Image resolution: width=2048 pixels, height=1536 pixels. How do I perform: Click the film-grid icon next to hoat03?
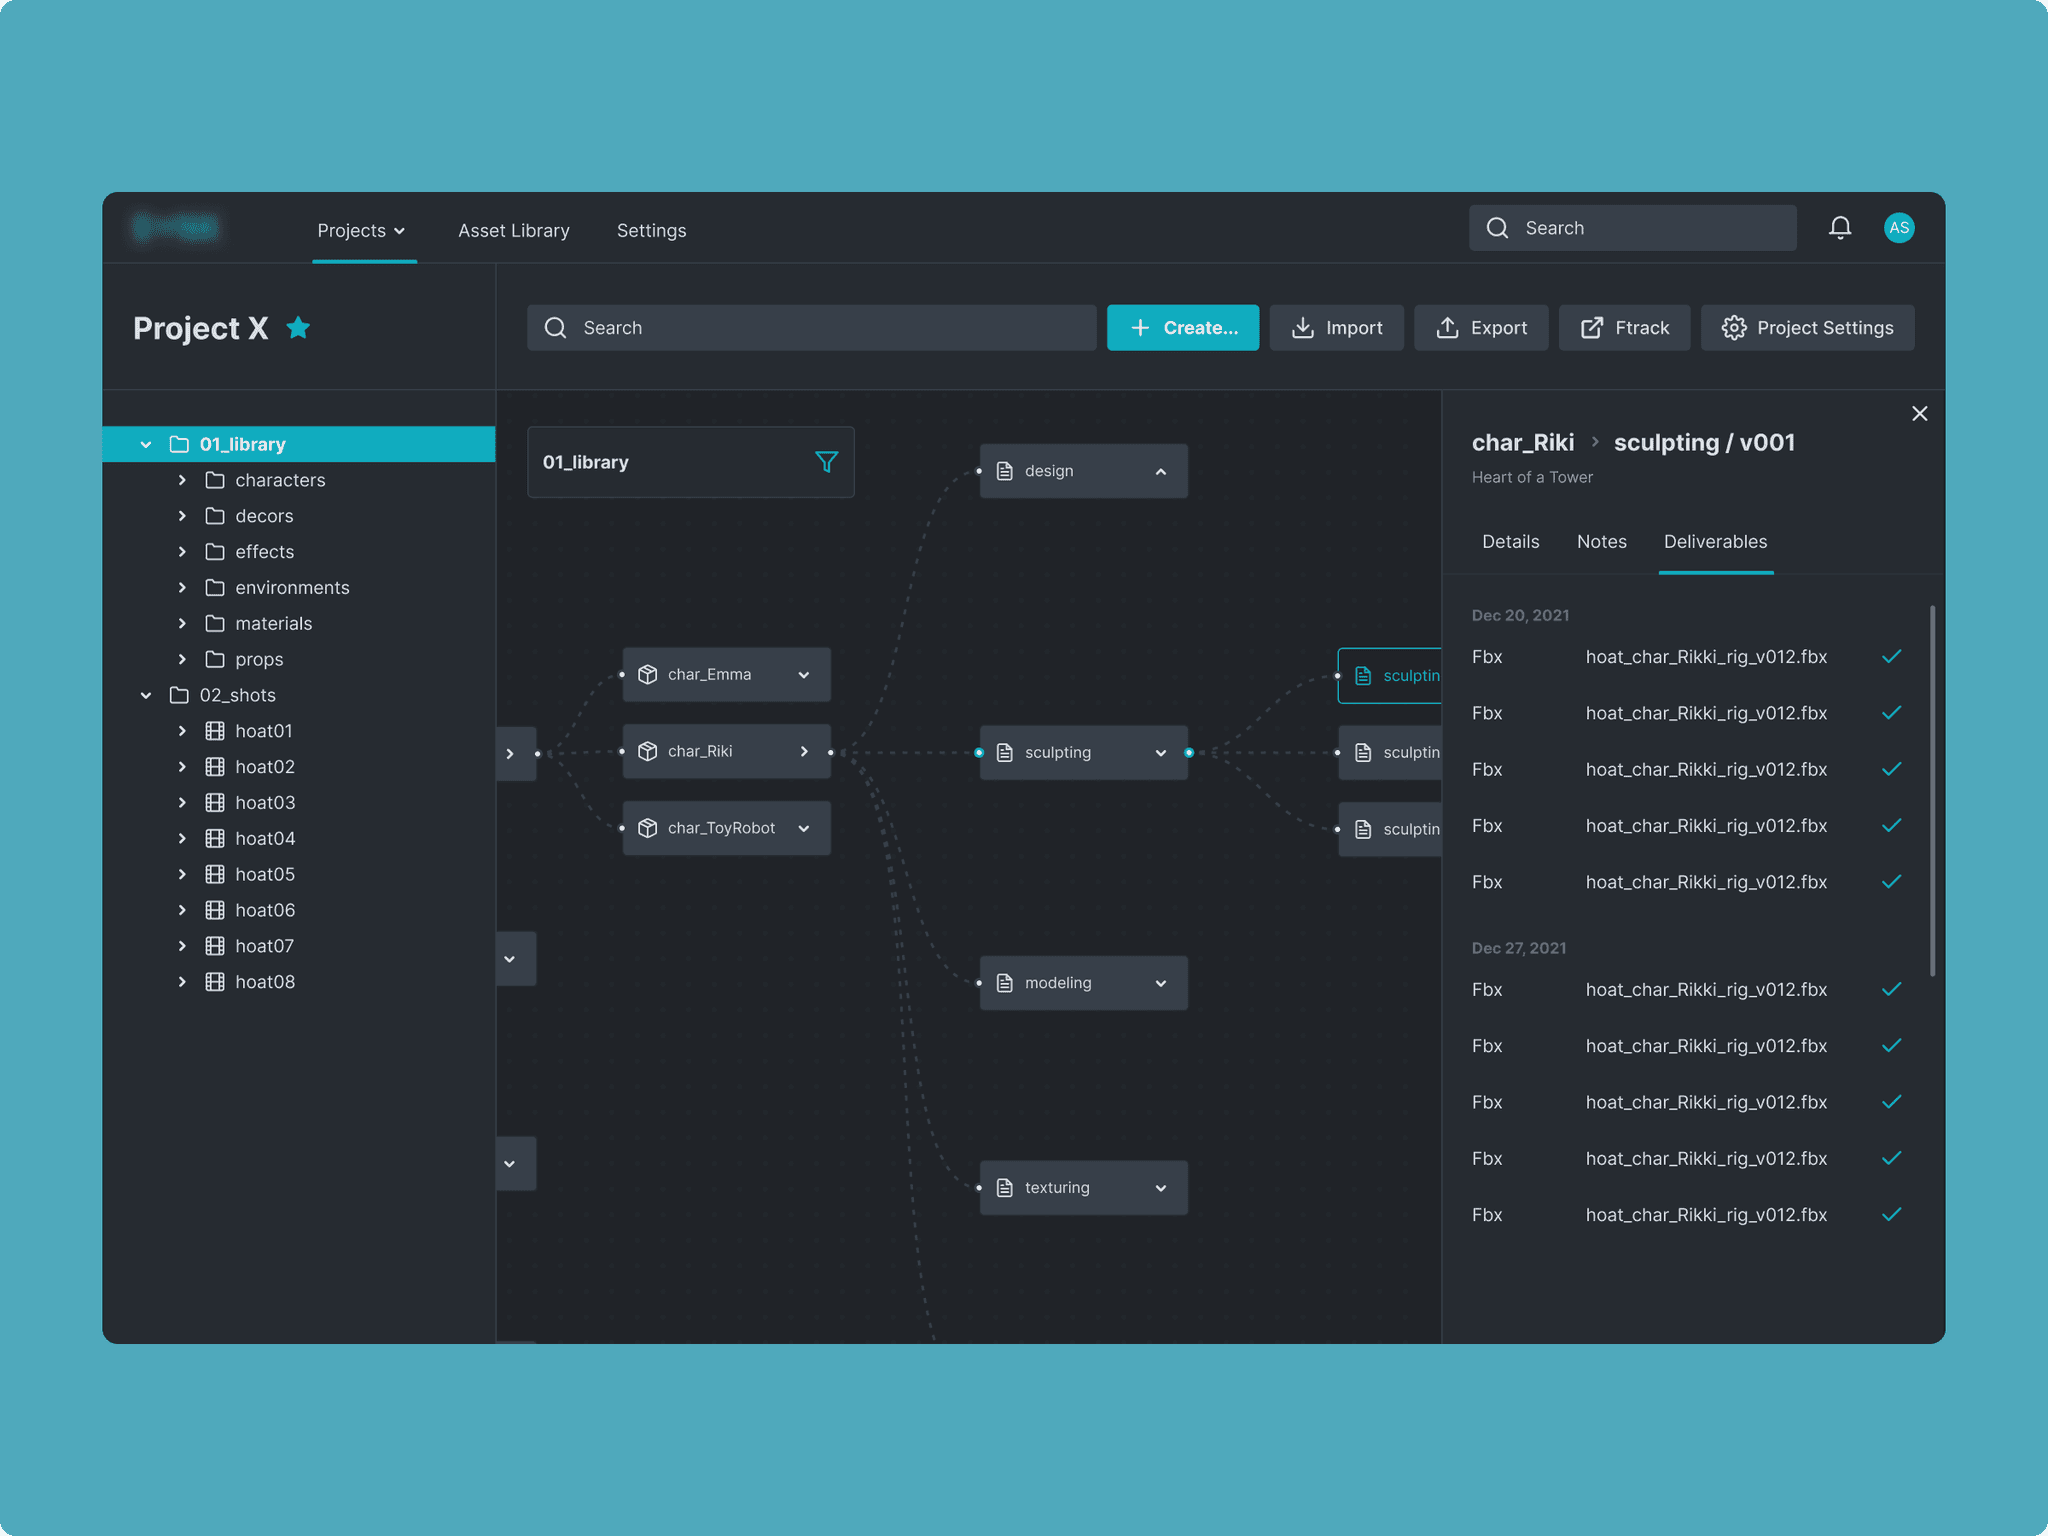click(x=215, y=803)
